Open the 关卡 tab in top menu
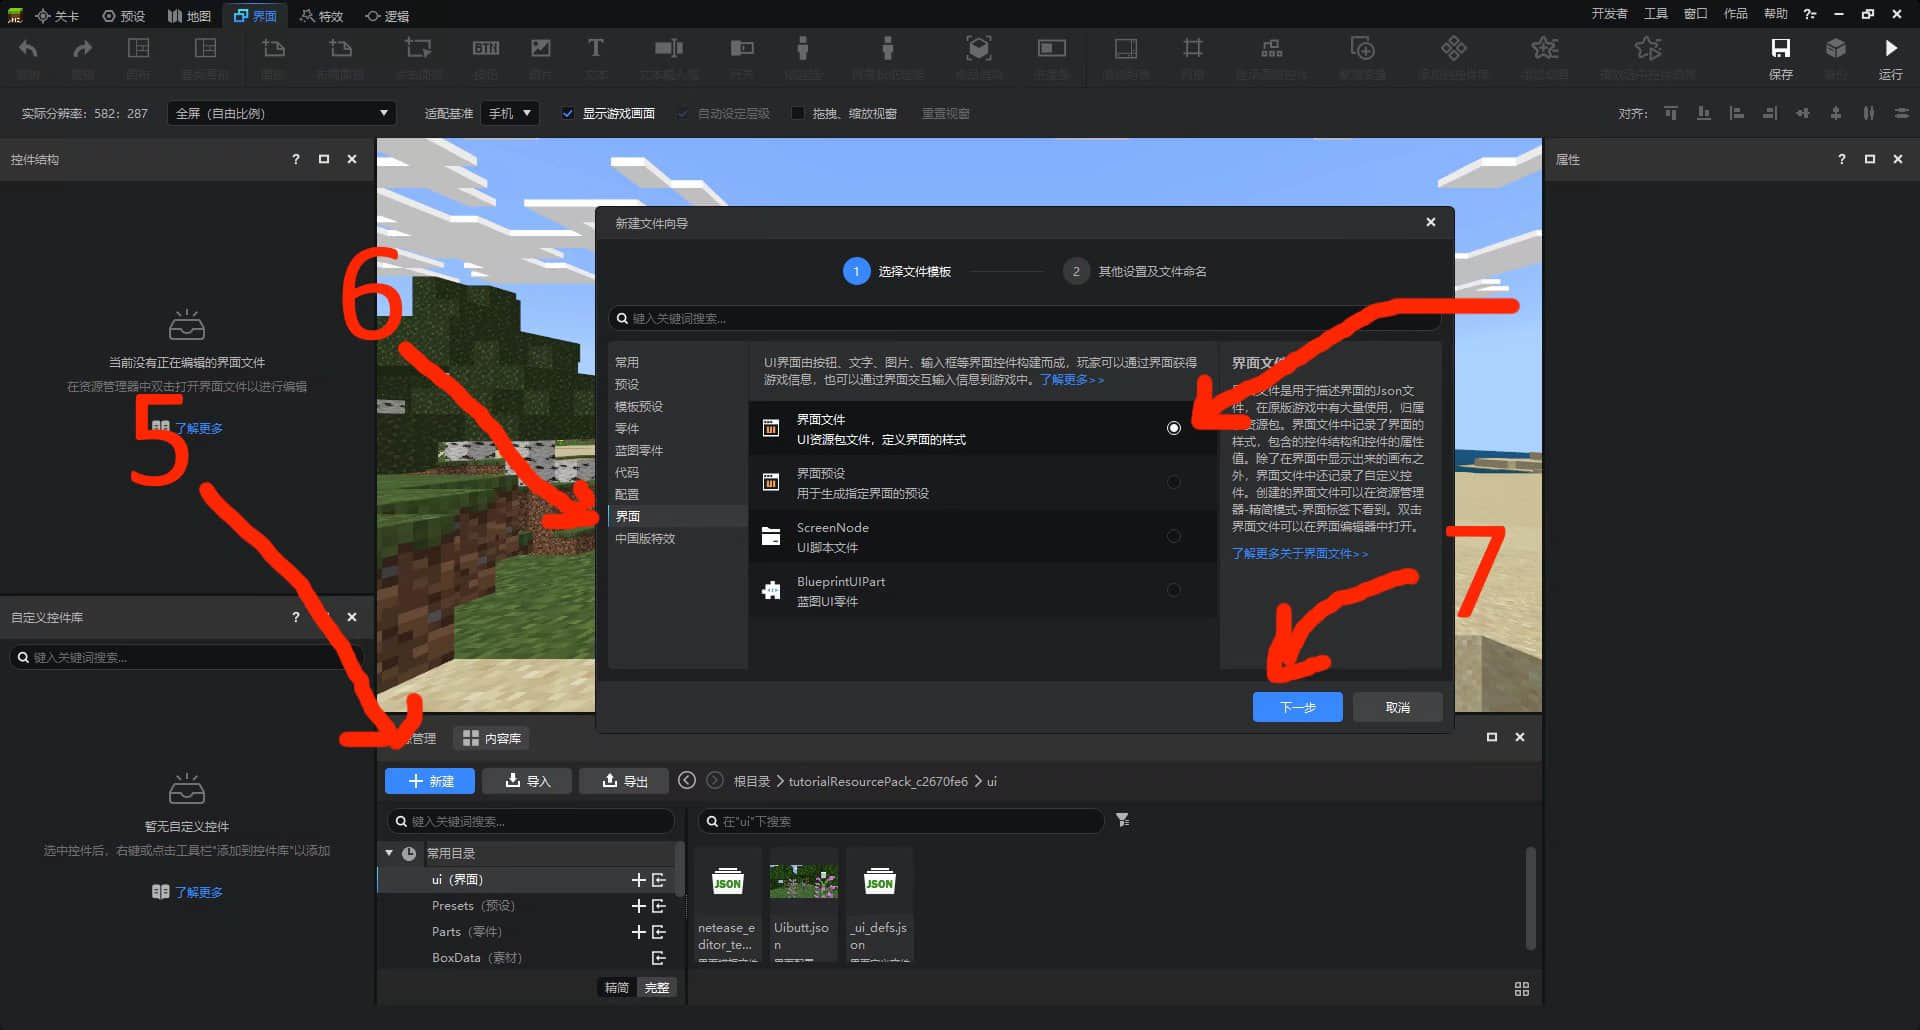Image resolution: width=1920 pixels, height=1030 pixels. (x=57, y=15)
